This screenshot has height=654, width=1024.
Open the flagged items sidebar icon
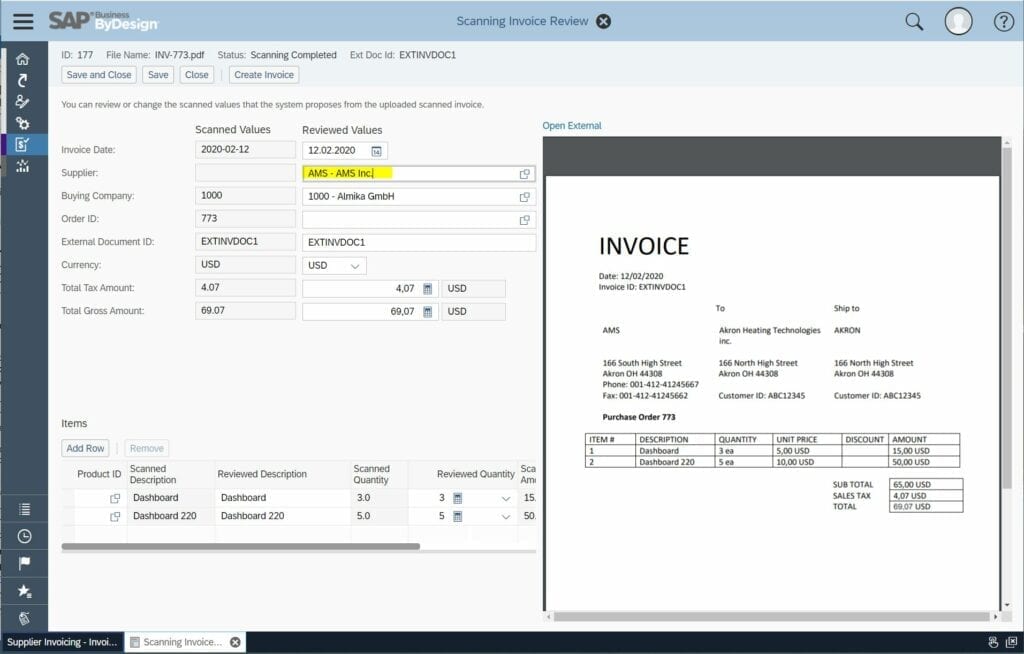click(x=24, y=563)
